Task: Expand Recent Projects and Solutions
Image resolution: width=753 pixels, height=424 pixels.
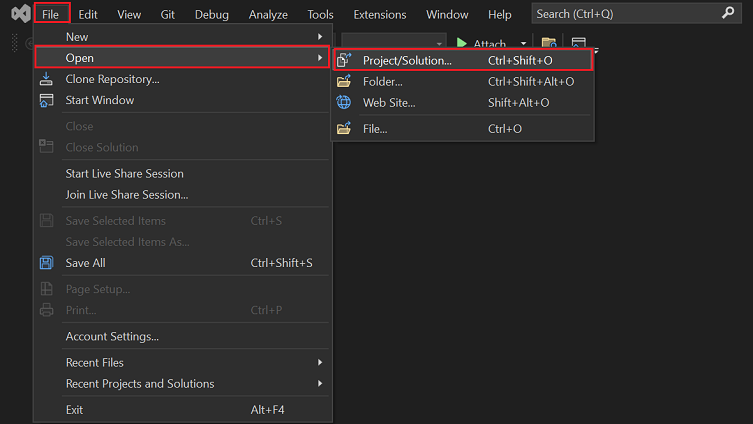Action: pyautogui.click(x=182, y=384)
